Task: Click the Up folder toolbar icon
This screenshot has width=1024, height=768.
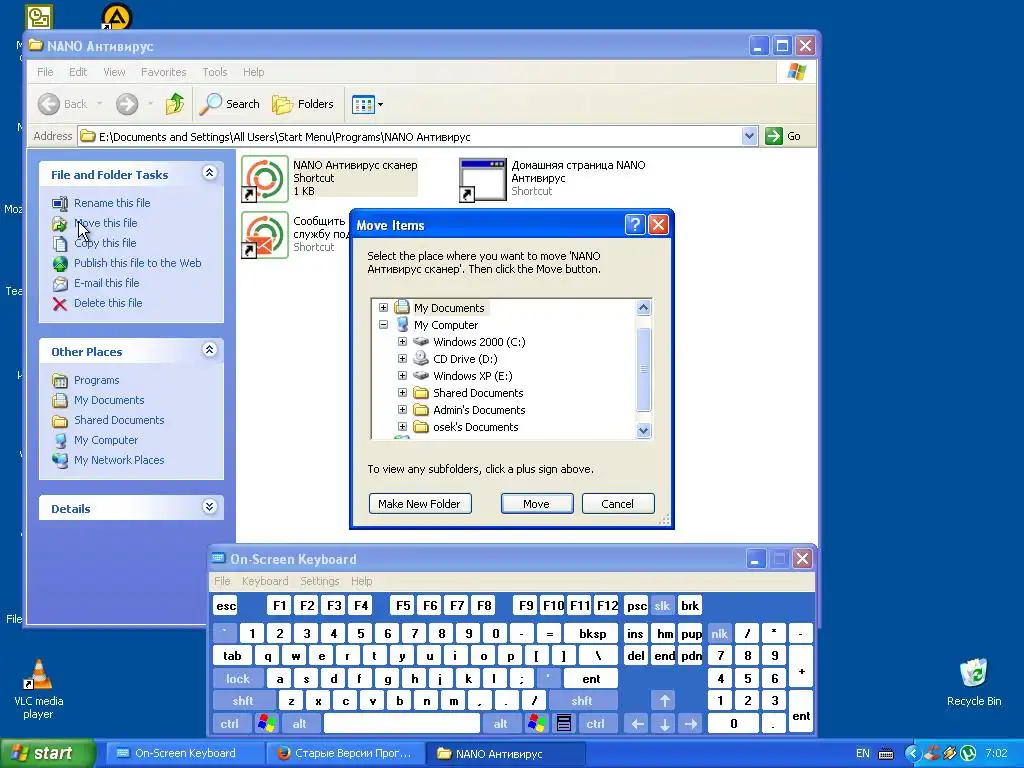Action: 174,104
